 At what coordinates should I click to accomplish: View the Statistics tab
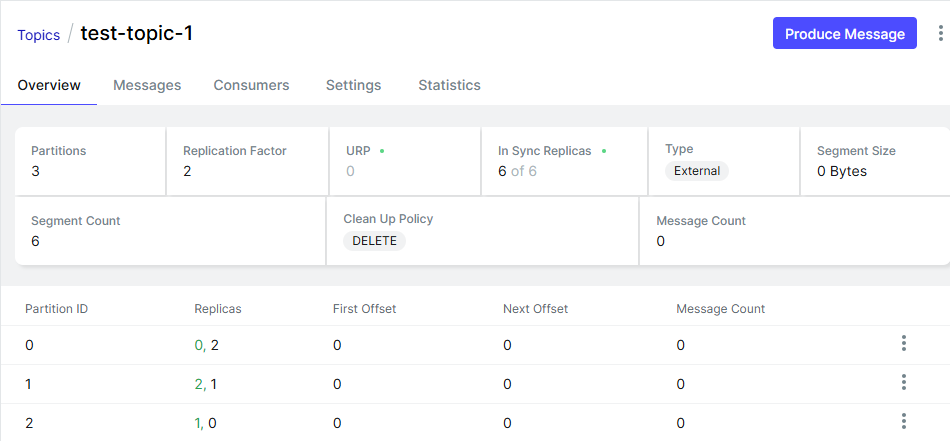[x=449, y=85]
